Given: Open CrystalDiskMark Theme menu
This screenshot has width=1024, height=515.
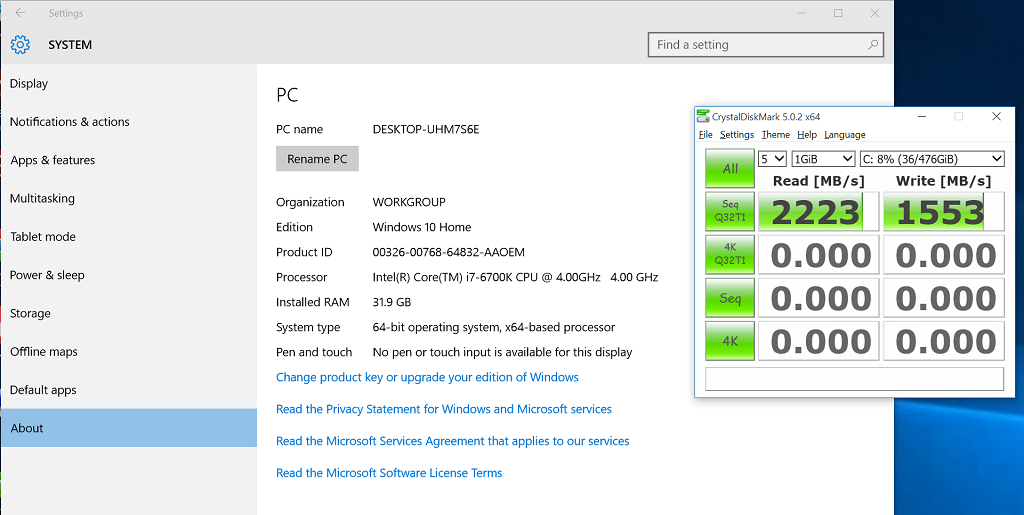Looking at the screenshot, I should tap(775, 134).
